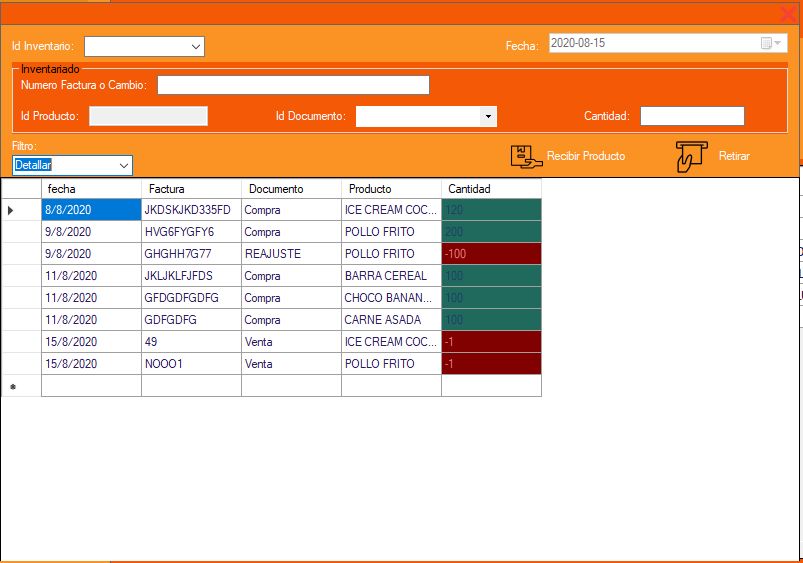Click the green 120 quantity cell
803x563 pixels.
tap(491, 210)
